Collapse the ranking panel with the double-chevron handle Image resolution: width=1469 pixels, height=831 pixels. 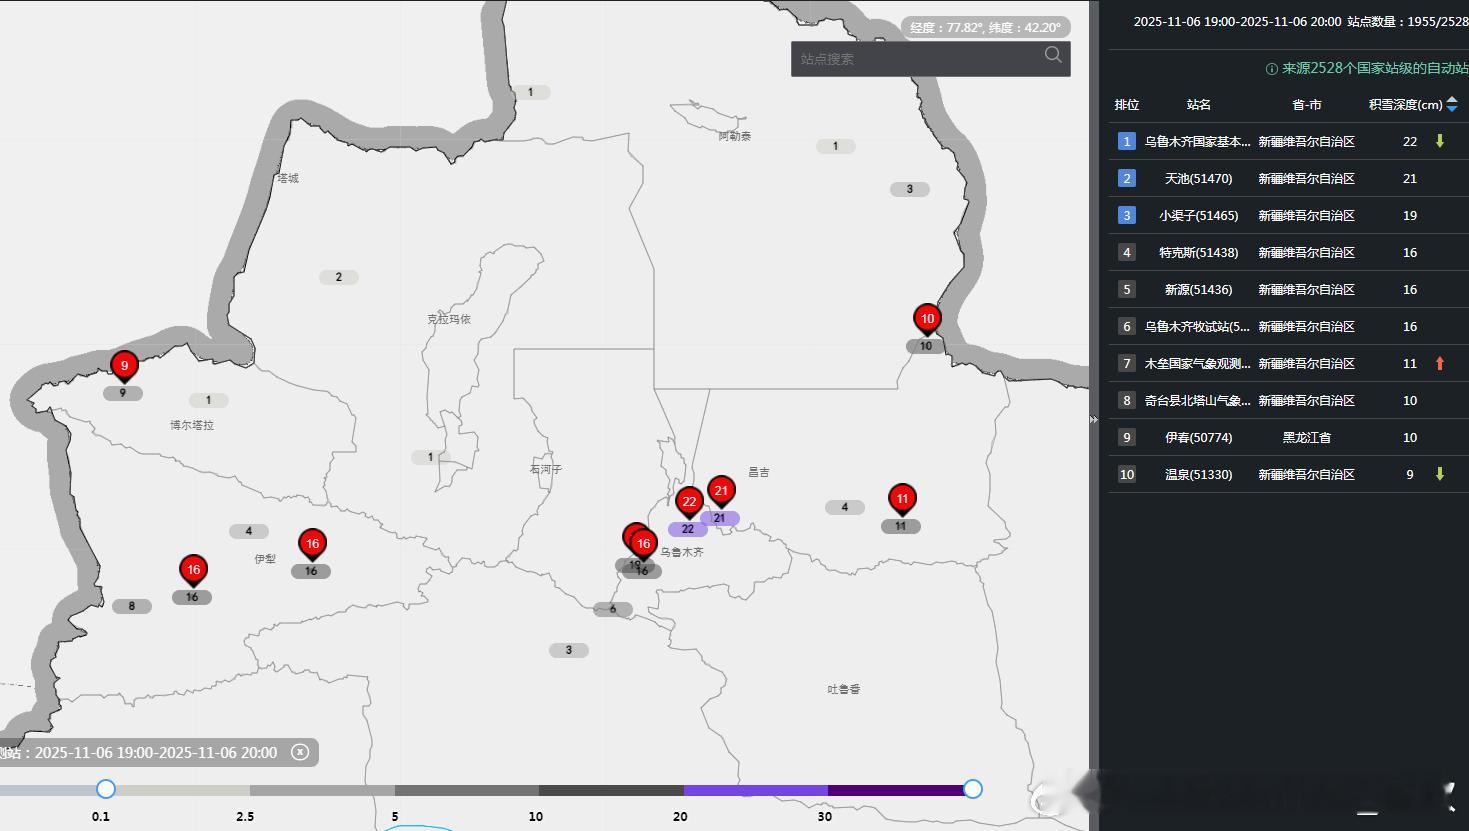click(x=1093, y=420)
